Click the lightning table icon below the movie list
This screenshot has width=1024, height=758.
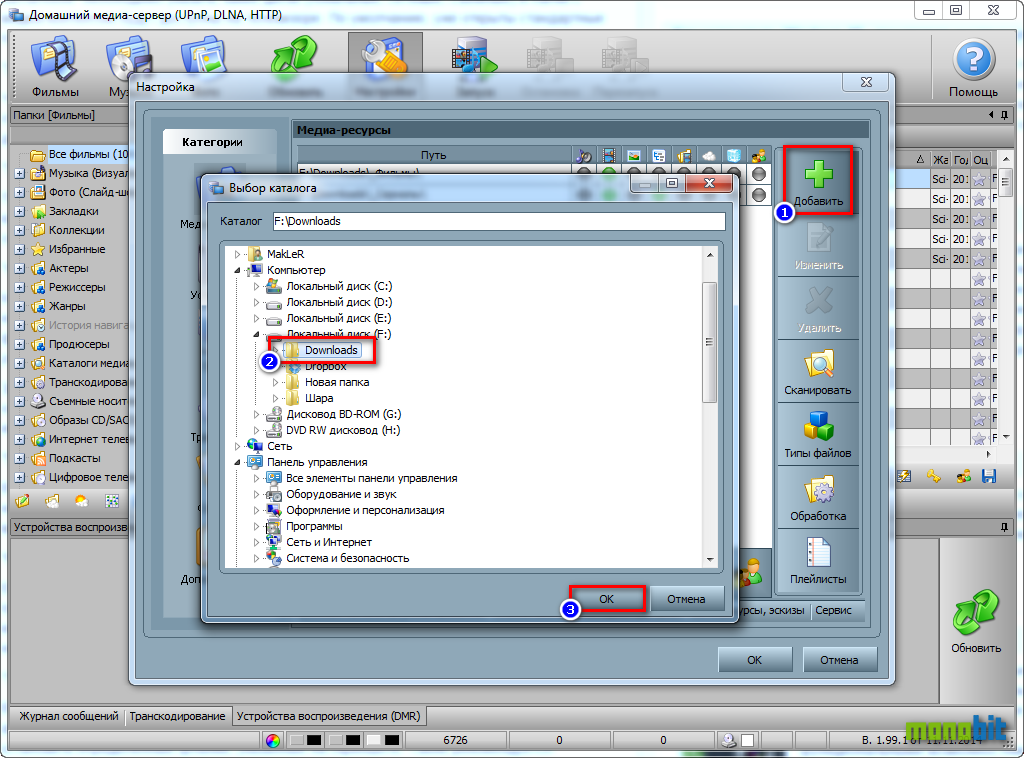coord(904,477)
